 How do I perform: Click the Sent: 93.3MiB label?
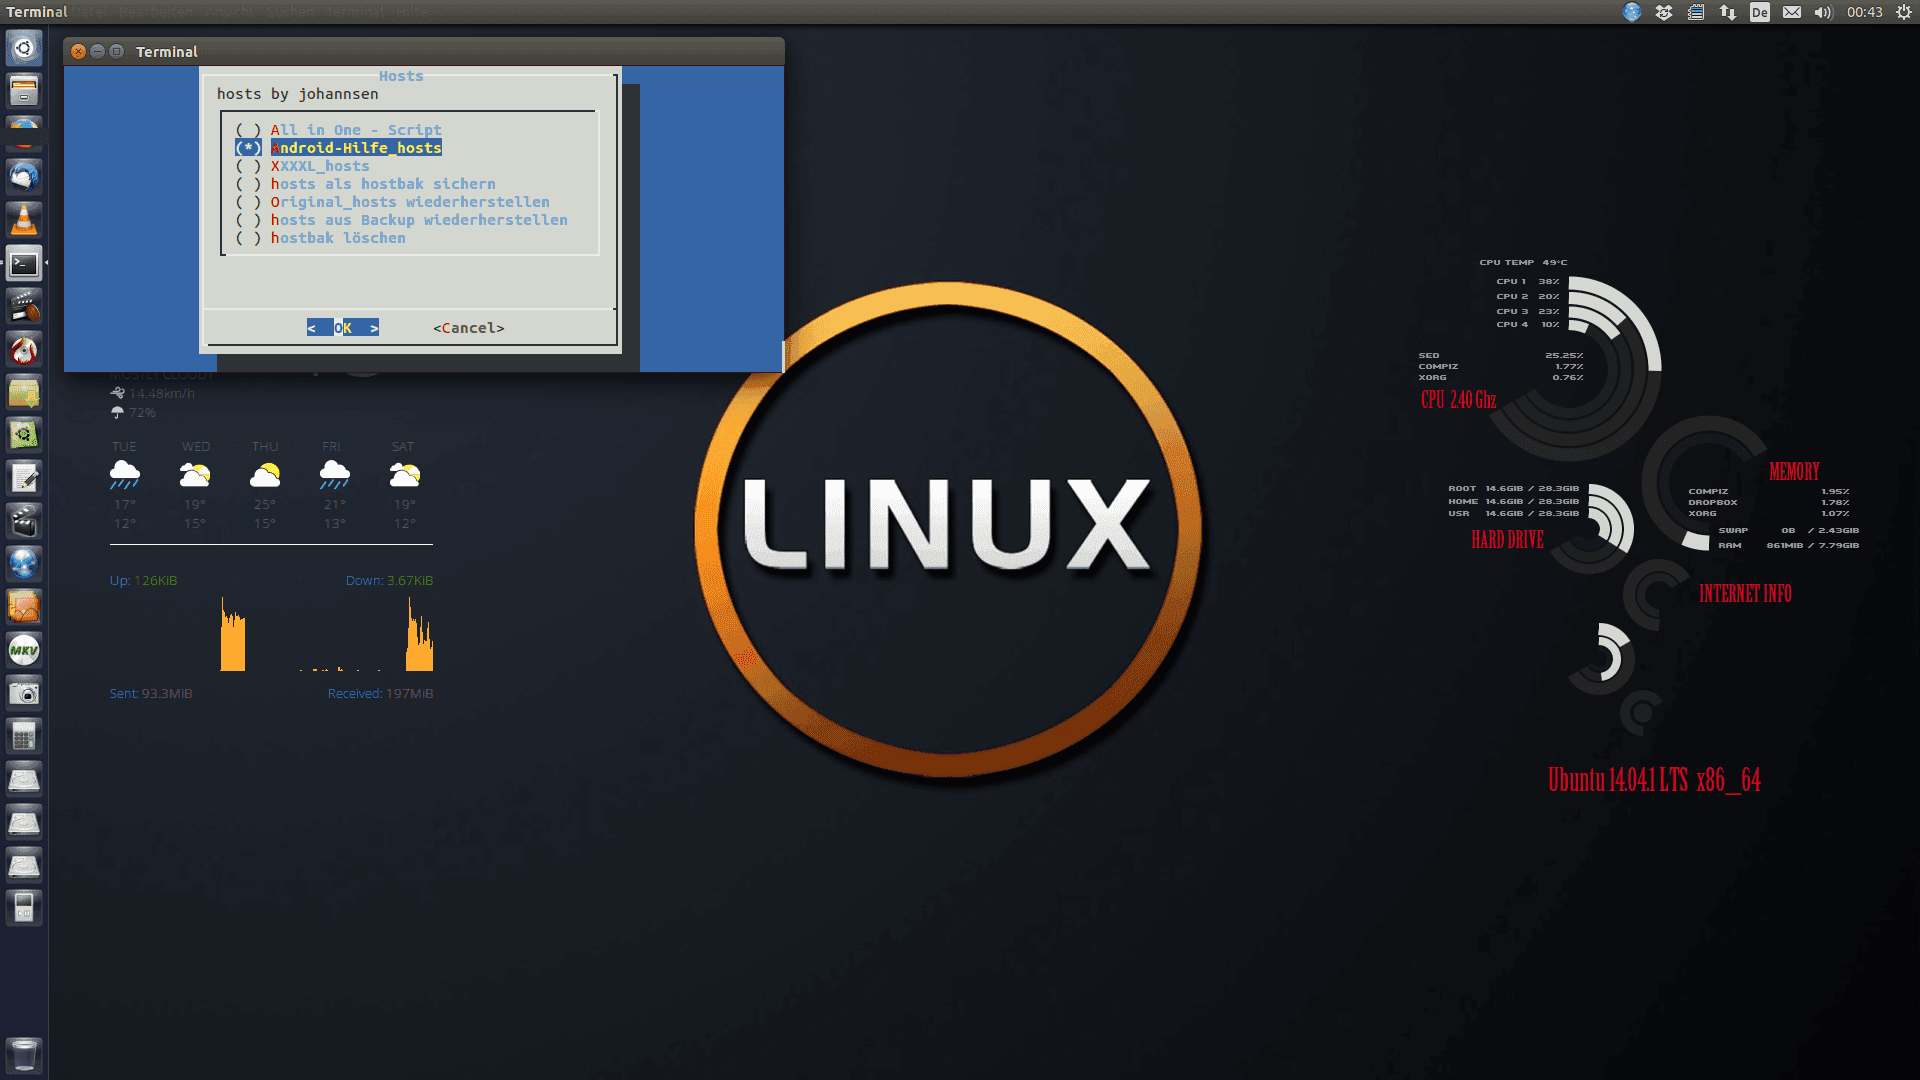coord(151,693)
